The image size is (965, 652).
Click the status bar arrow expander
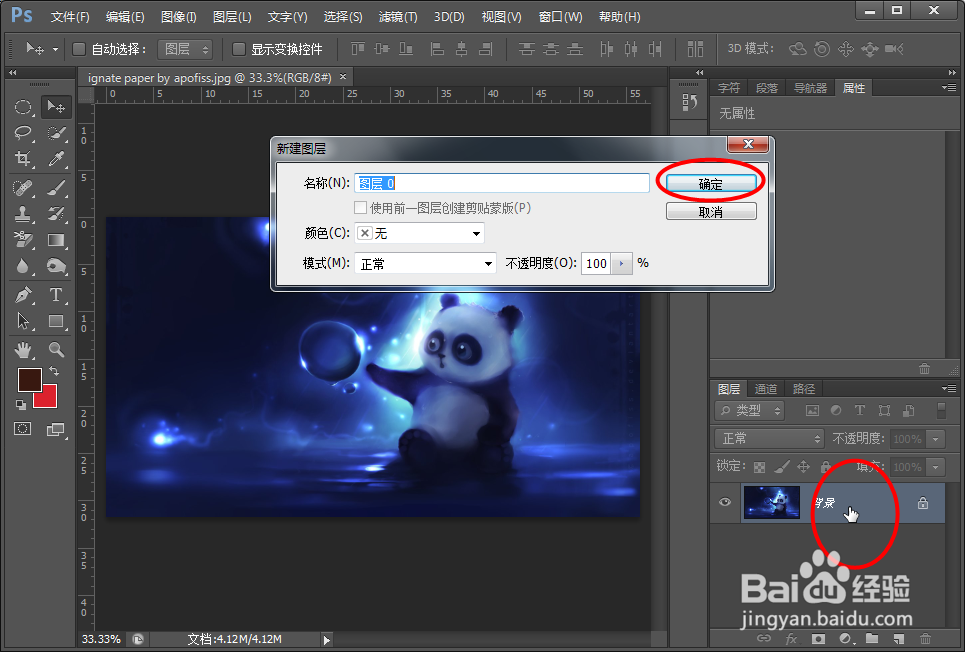327,640
